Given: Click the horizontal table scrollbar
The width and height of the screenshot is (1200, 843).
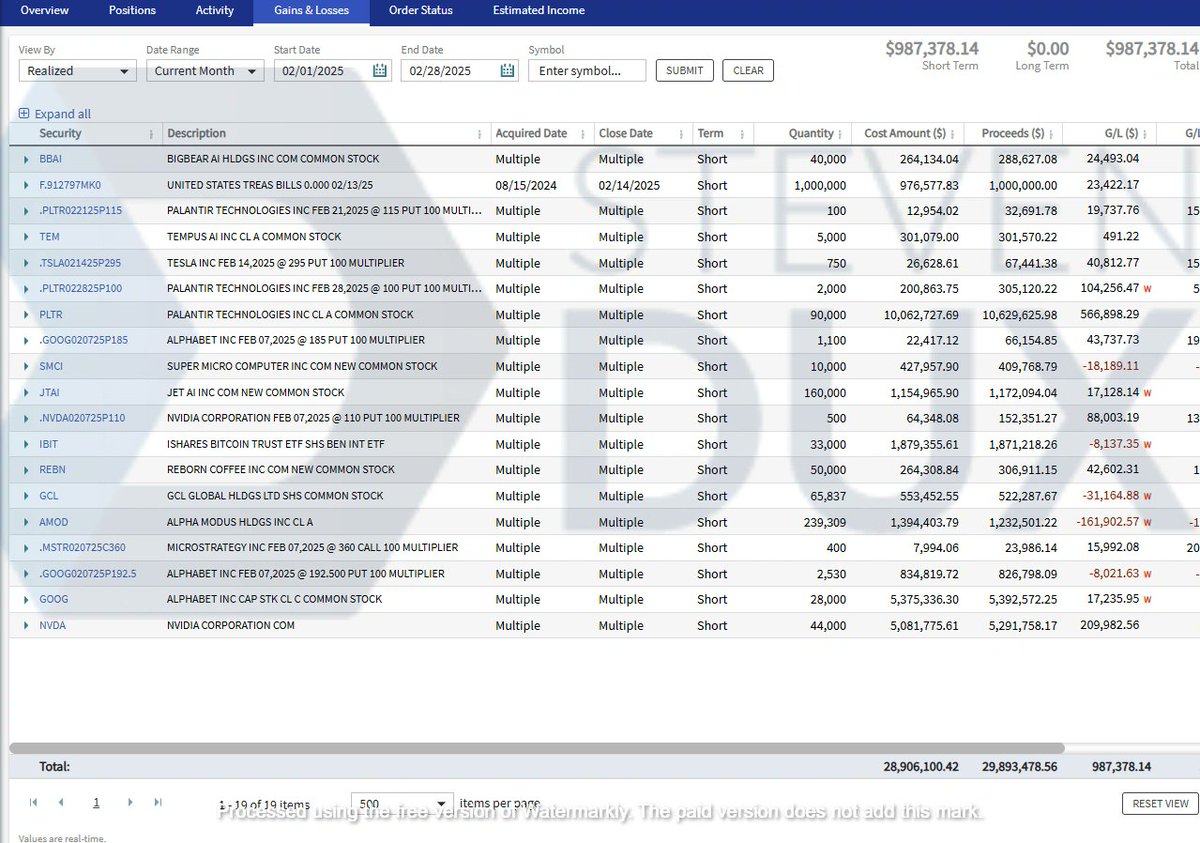Looking at the screenshot, I should [x=537, y=748].
